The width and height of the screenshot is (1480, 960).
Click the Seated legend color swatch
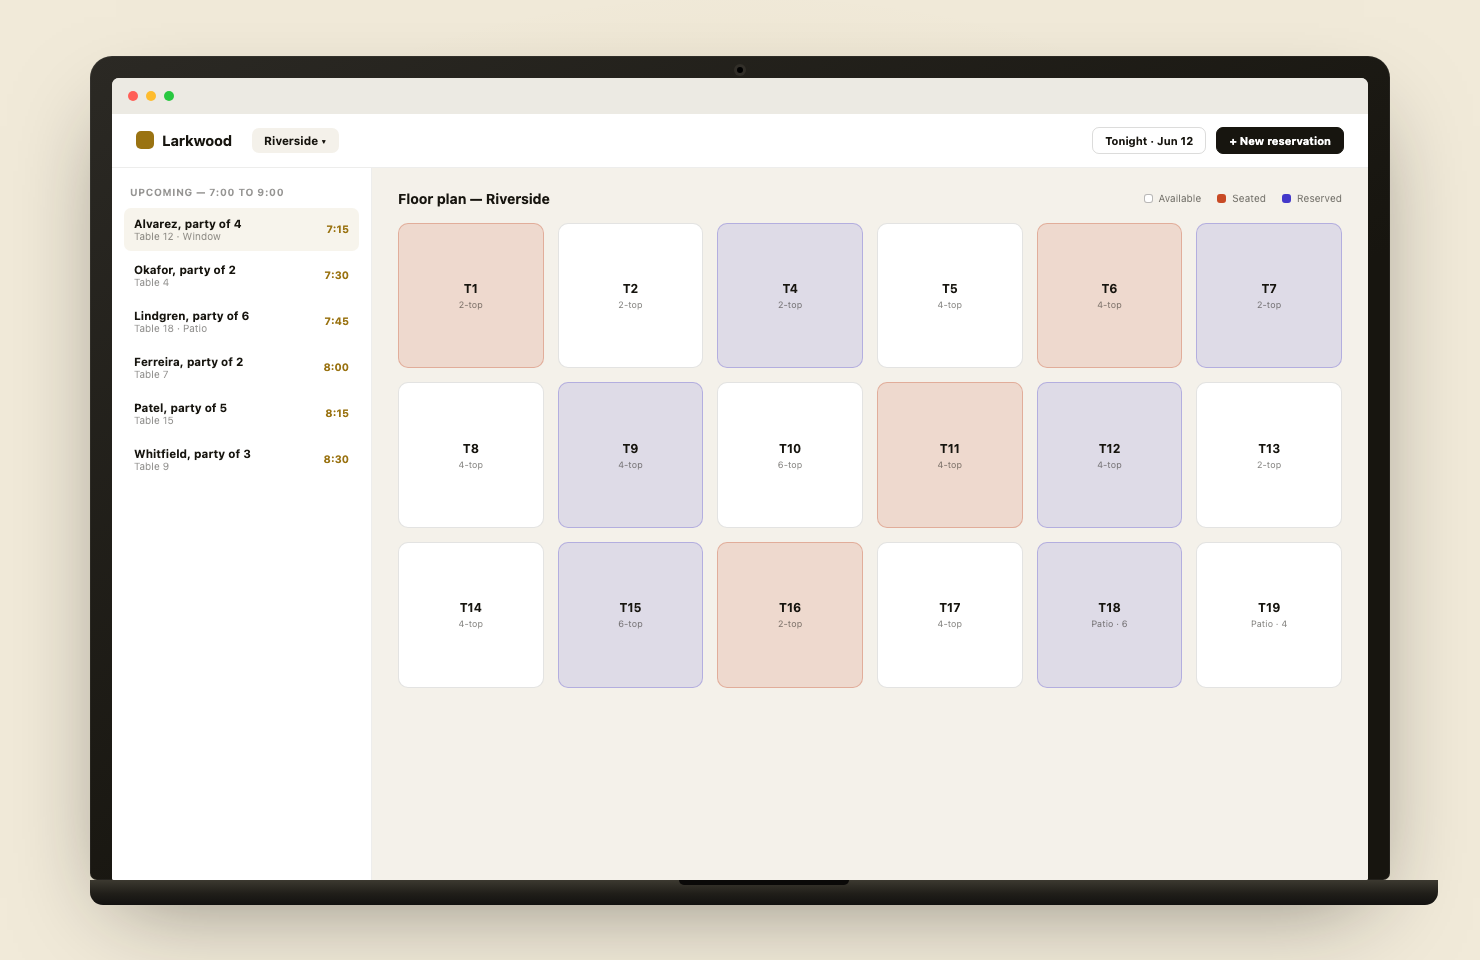pyautogui.click(x=1222, y=199)
